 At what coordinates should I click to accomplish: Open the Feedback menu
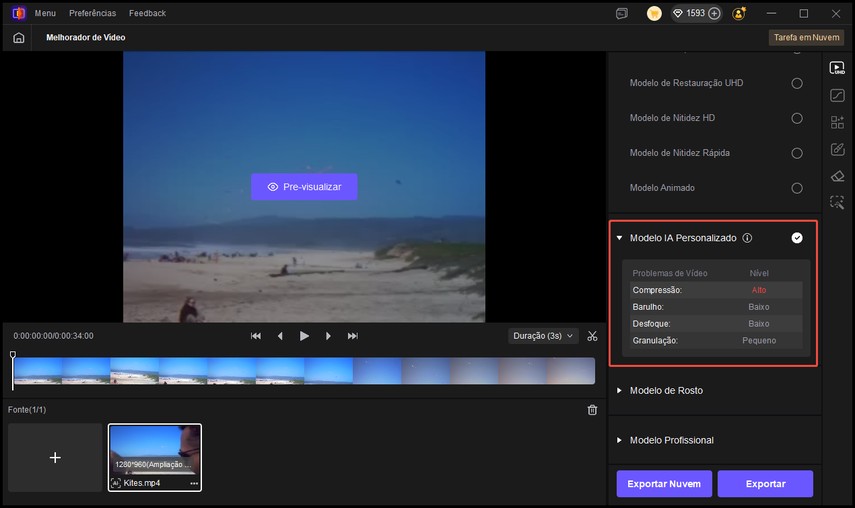click(x=147, y=13)
